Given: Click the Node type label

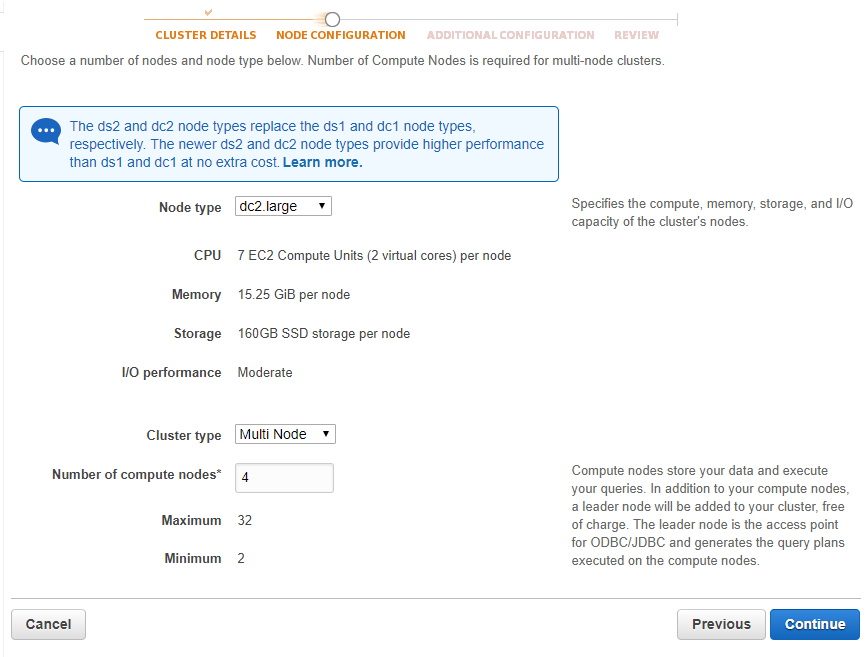Looking at the screenshot, I should click(x=190, y=208).
